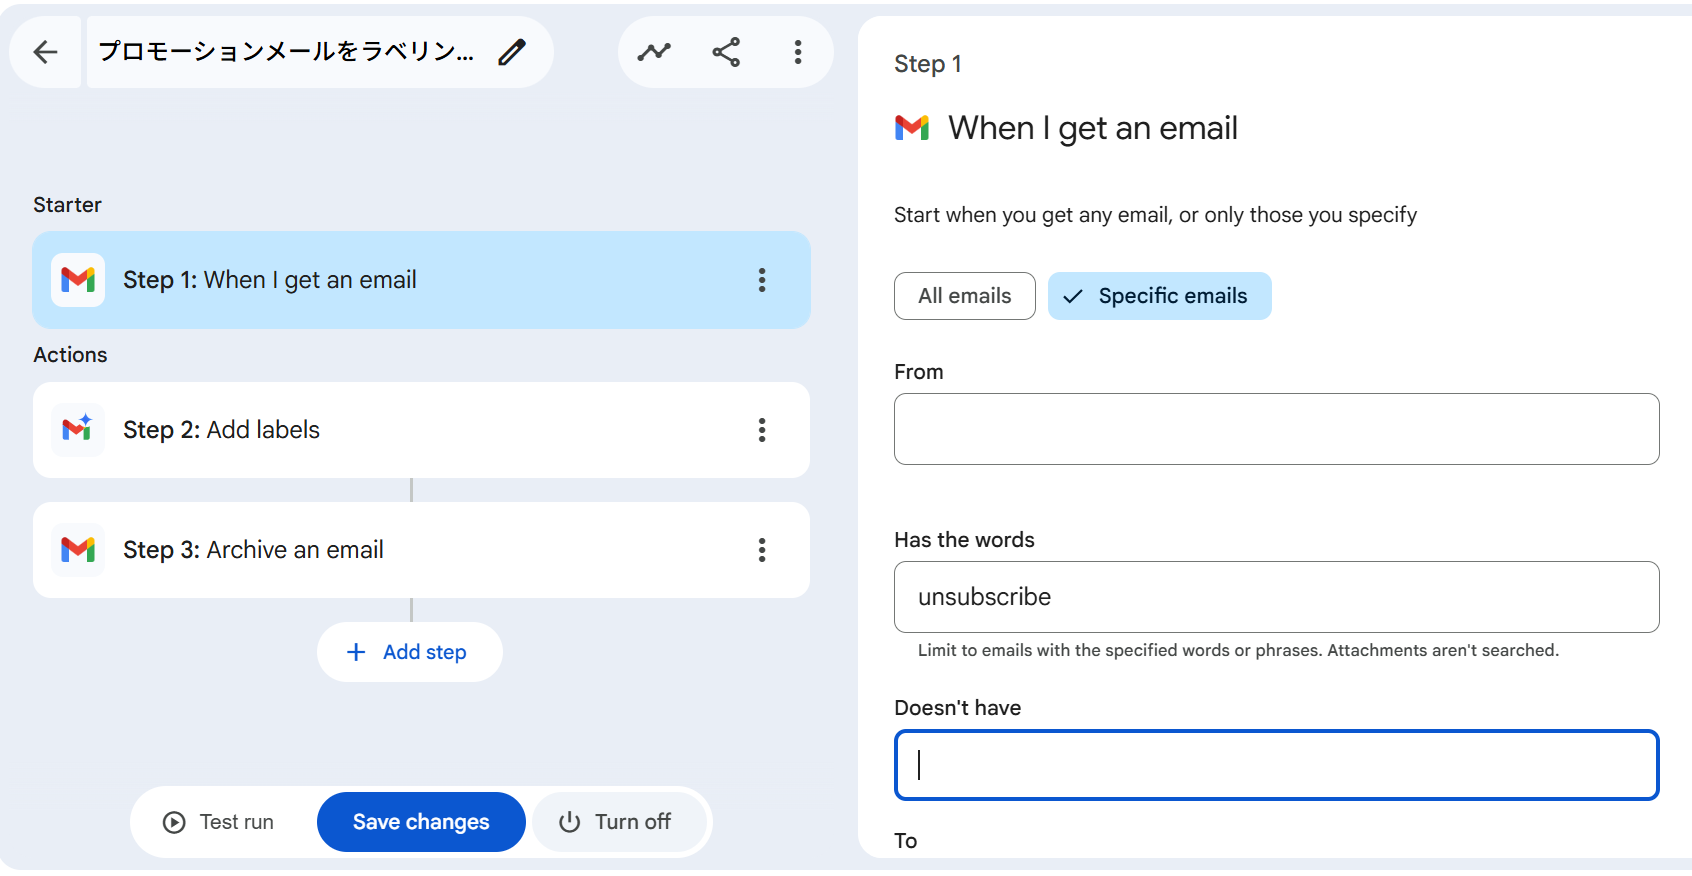Click the Save changes button

(x=421, y=822)
